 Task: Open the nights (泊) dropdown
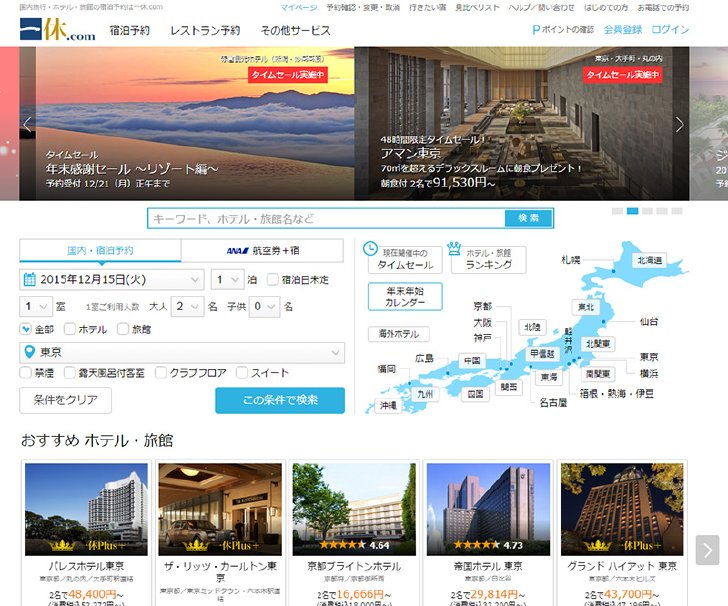pos(228,280)
